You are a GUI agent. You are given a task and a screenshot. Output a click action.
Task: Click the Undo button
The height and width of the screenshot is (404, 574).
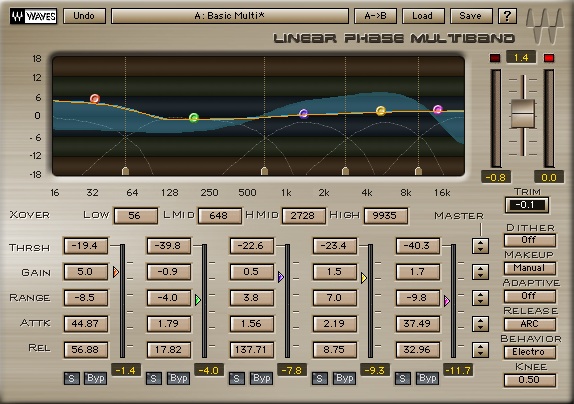tap(84, 16)
